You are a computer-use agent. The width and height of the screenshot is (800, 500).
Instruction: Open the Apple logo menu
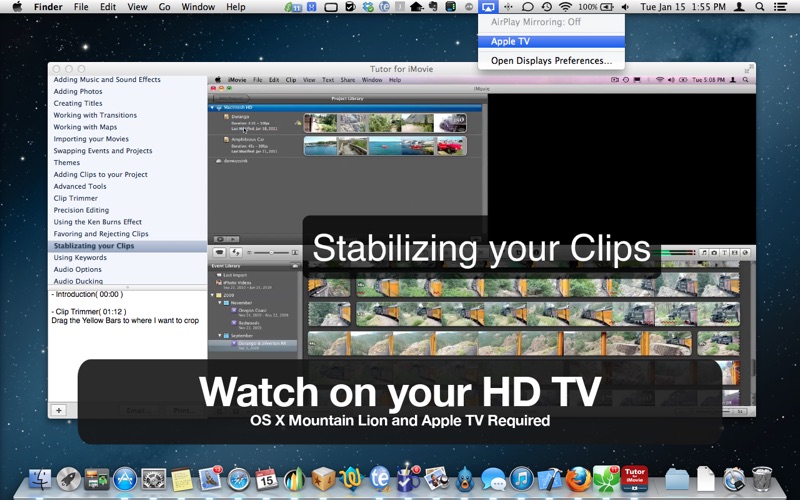click(x=17, y=7)
